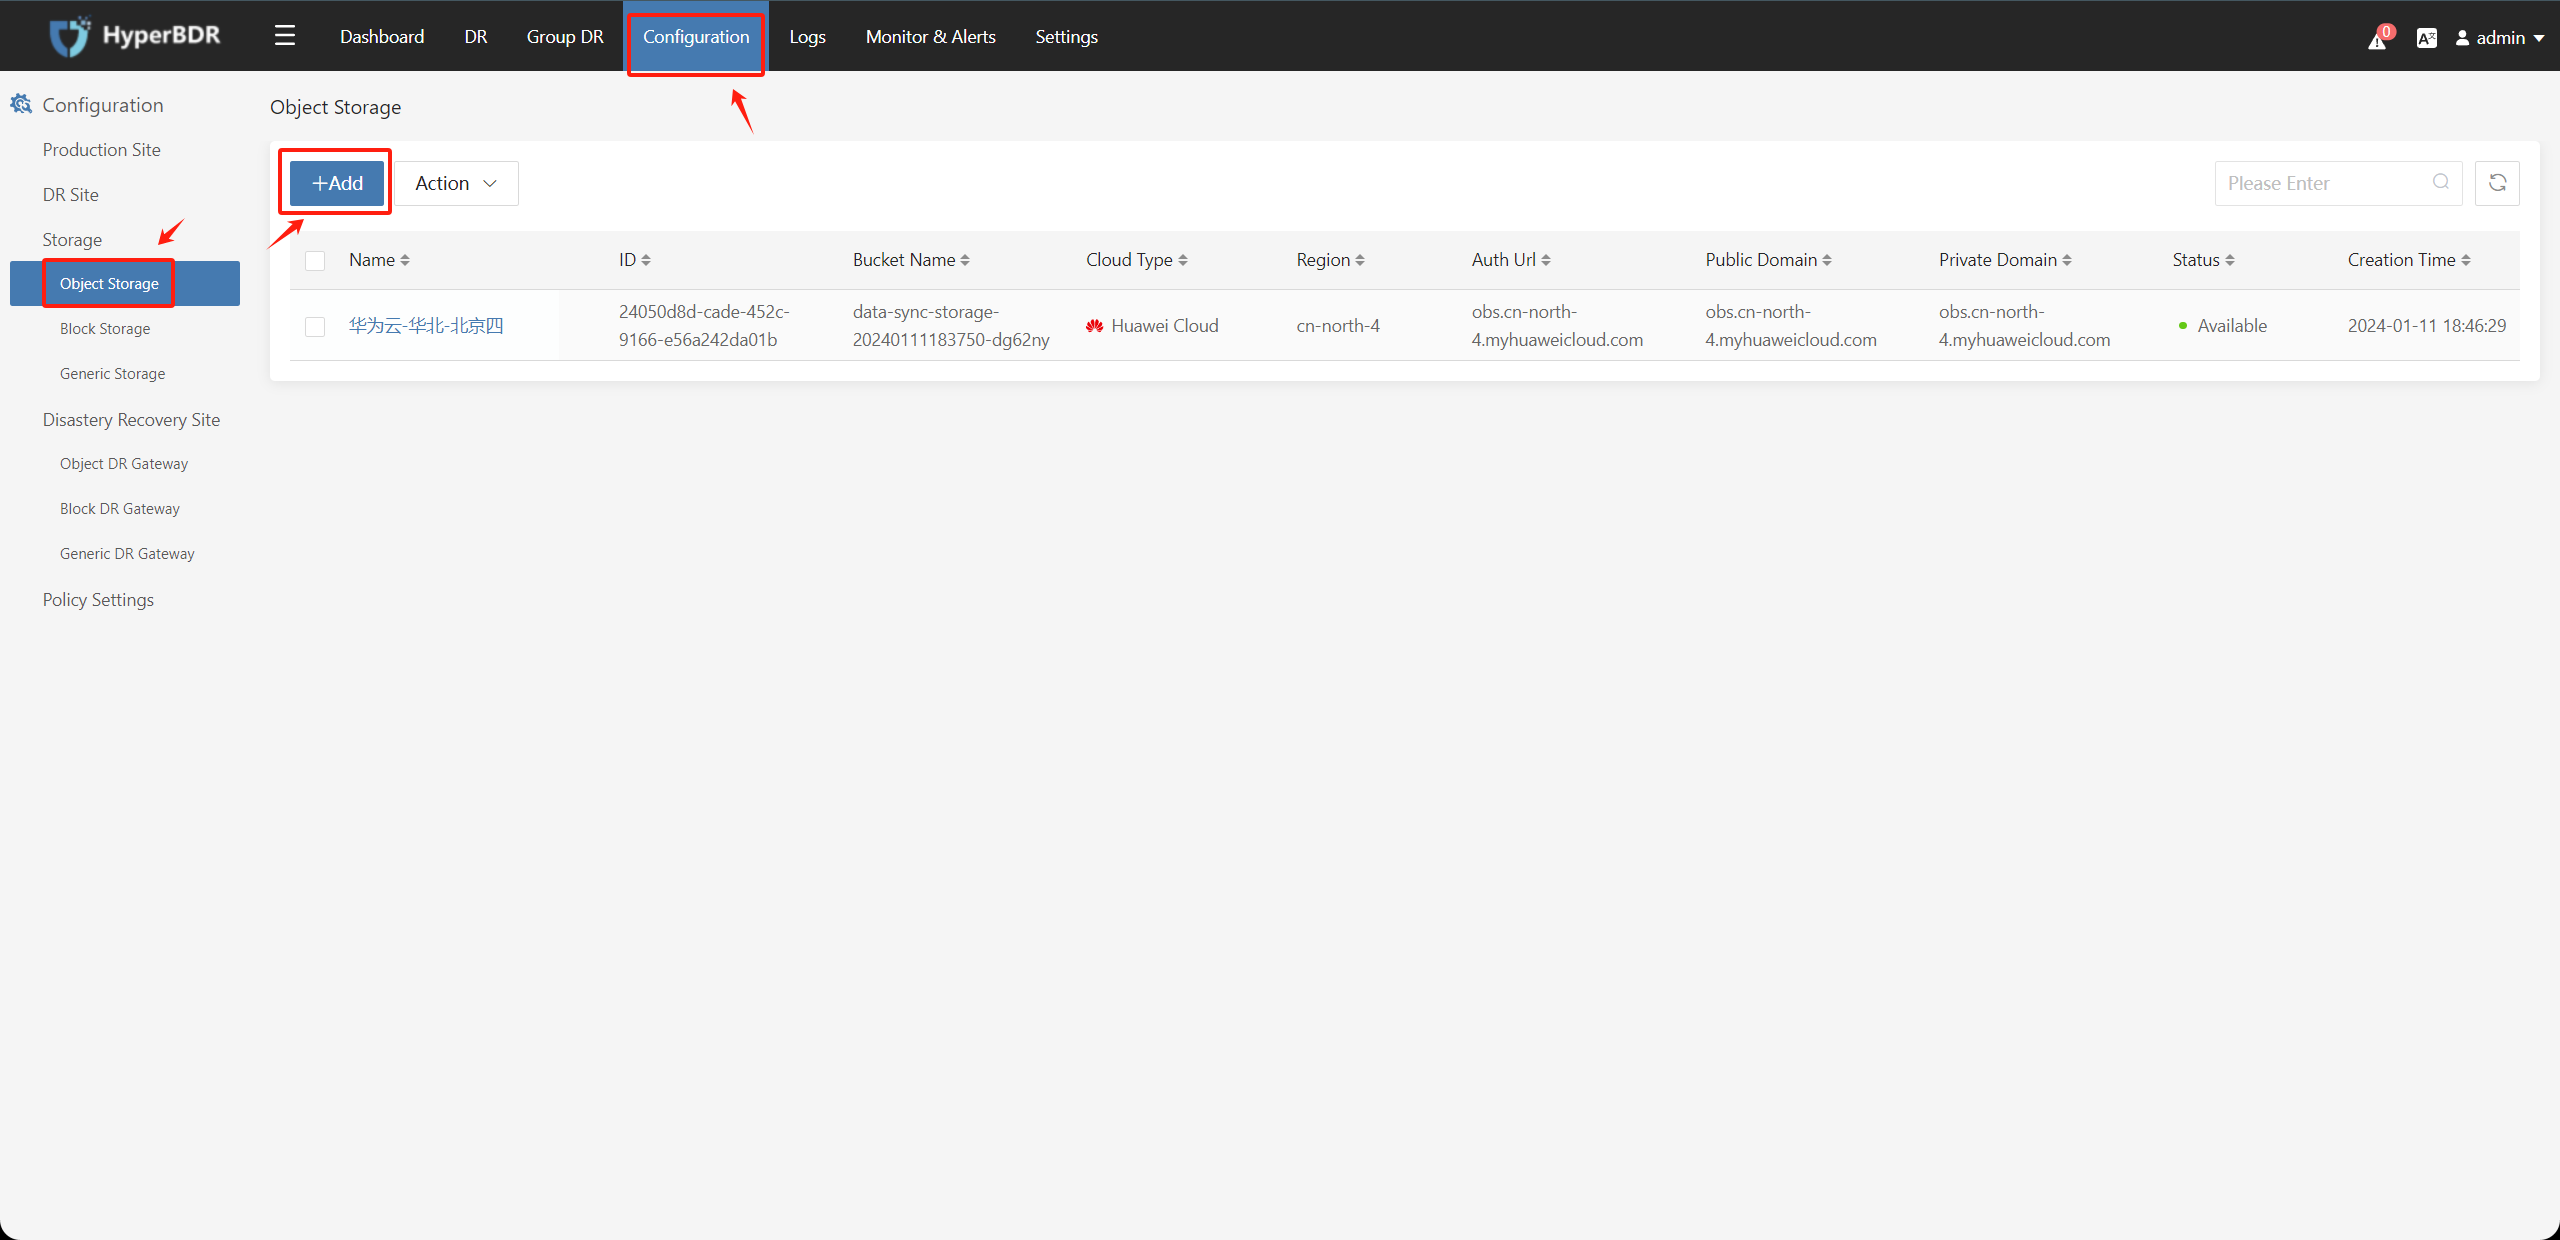Viewport: 2560px width, 1240px height.
Task: Select the Storage tree item
Action: click(73, 238)
